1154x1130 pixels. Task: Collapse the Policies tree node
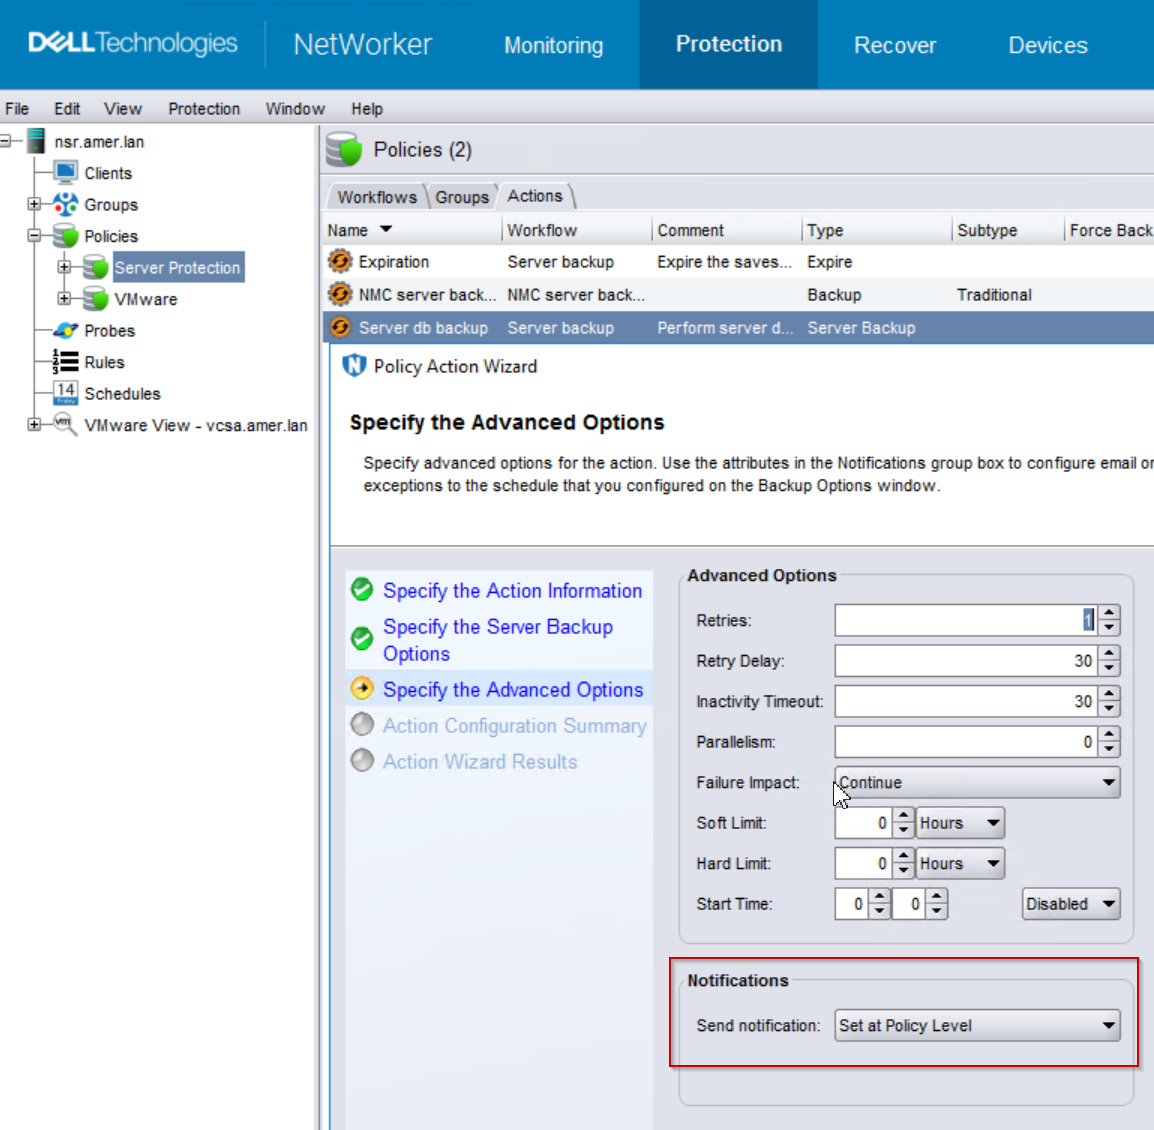(34, 236)
